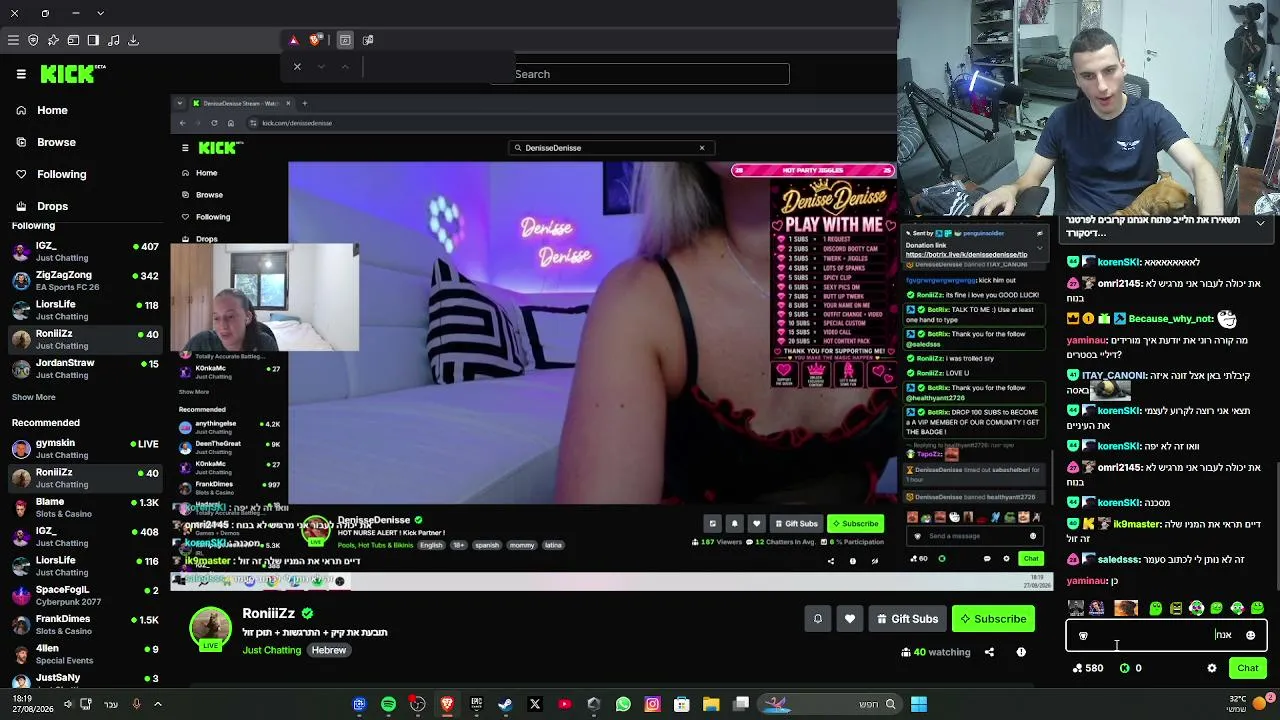Open JordanStraw channel in sidebar
Image resolution: width=1280 pixels, height=720 pixels.
84,369
